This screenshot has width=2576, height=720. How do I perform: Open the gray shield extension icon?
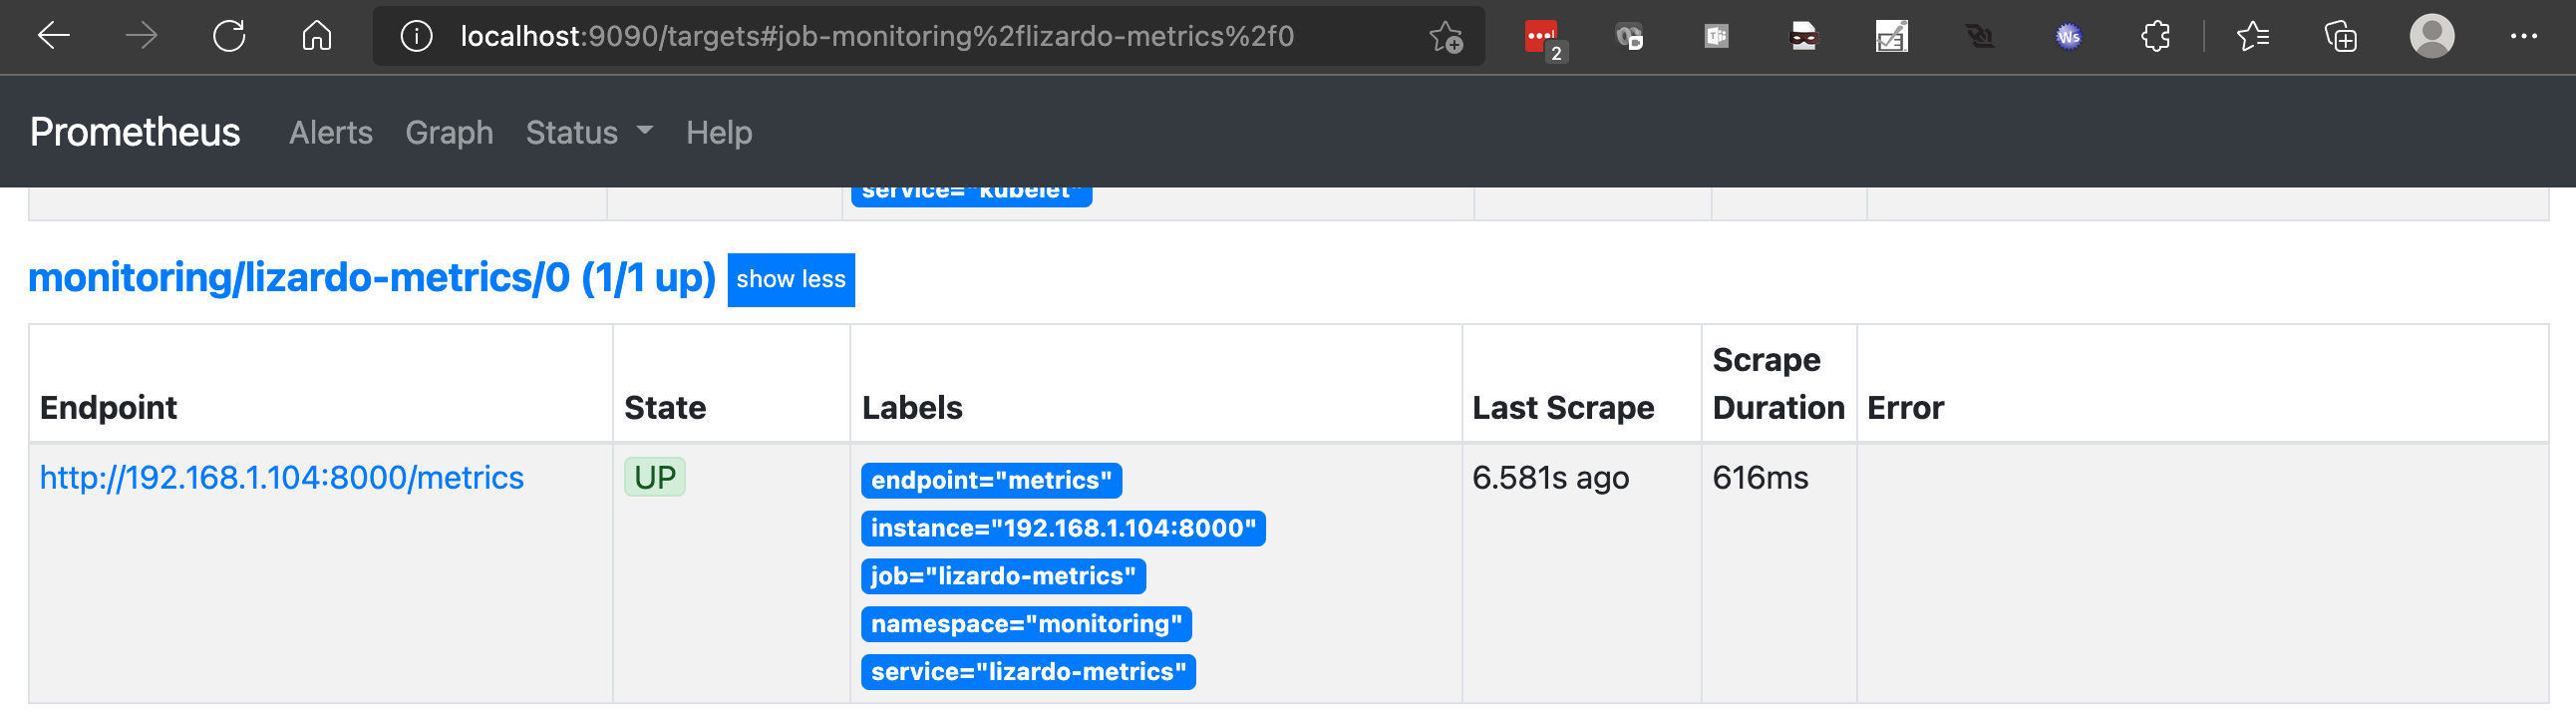pyautogui.click(x=1629, y=37)
